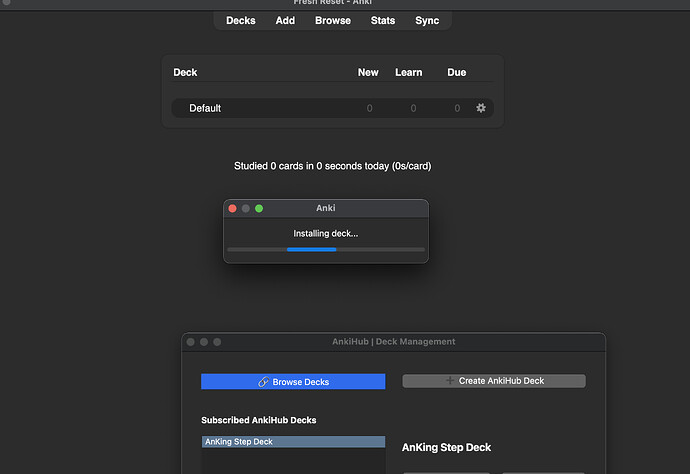Click the New column header
This screenshot has width=690, height=474.
[x=368, y=72]
